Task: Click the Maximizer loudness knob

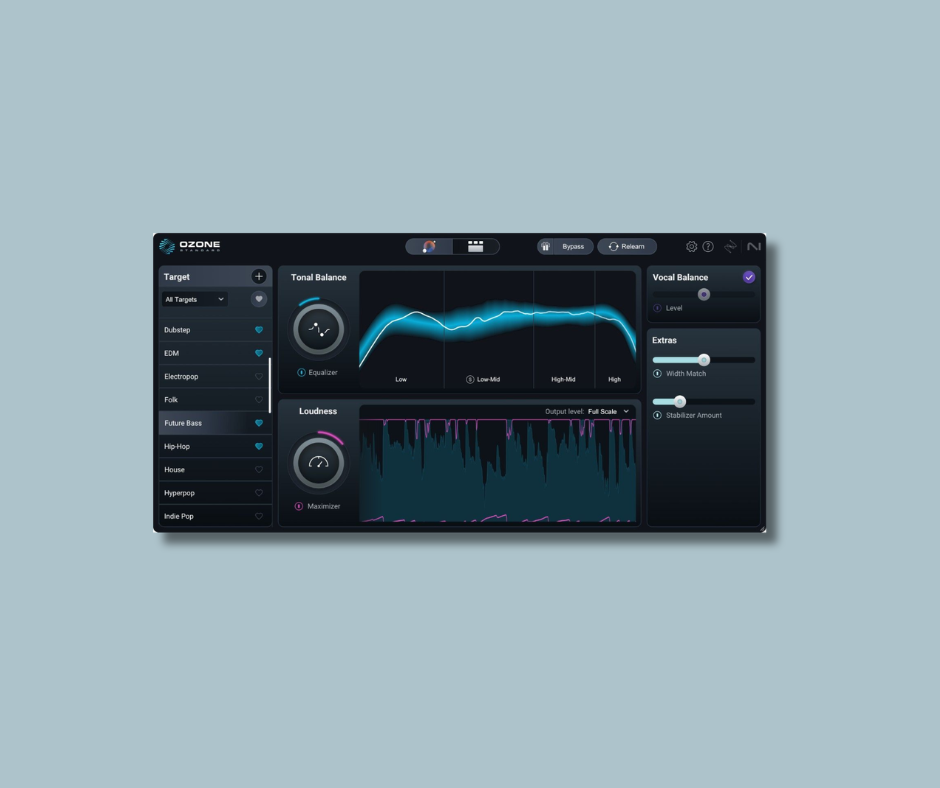Action: pos(318,463)
